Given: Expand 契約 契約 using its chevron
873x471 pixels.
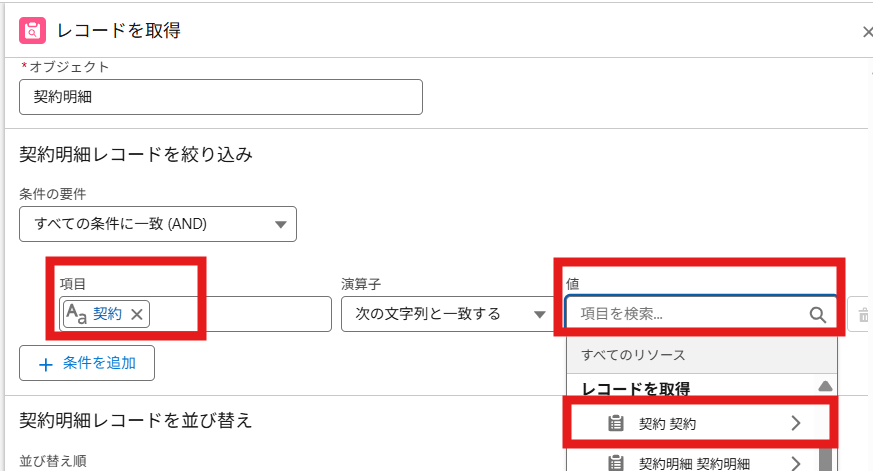Looking at the screenshot, I should tap(795, 423).
